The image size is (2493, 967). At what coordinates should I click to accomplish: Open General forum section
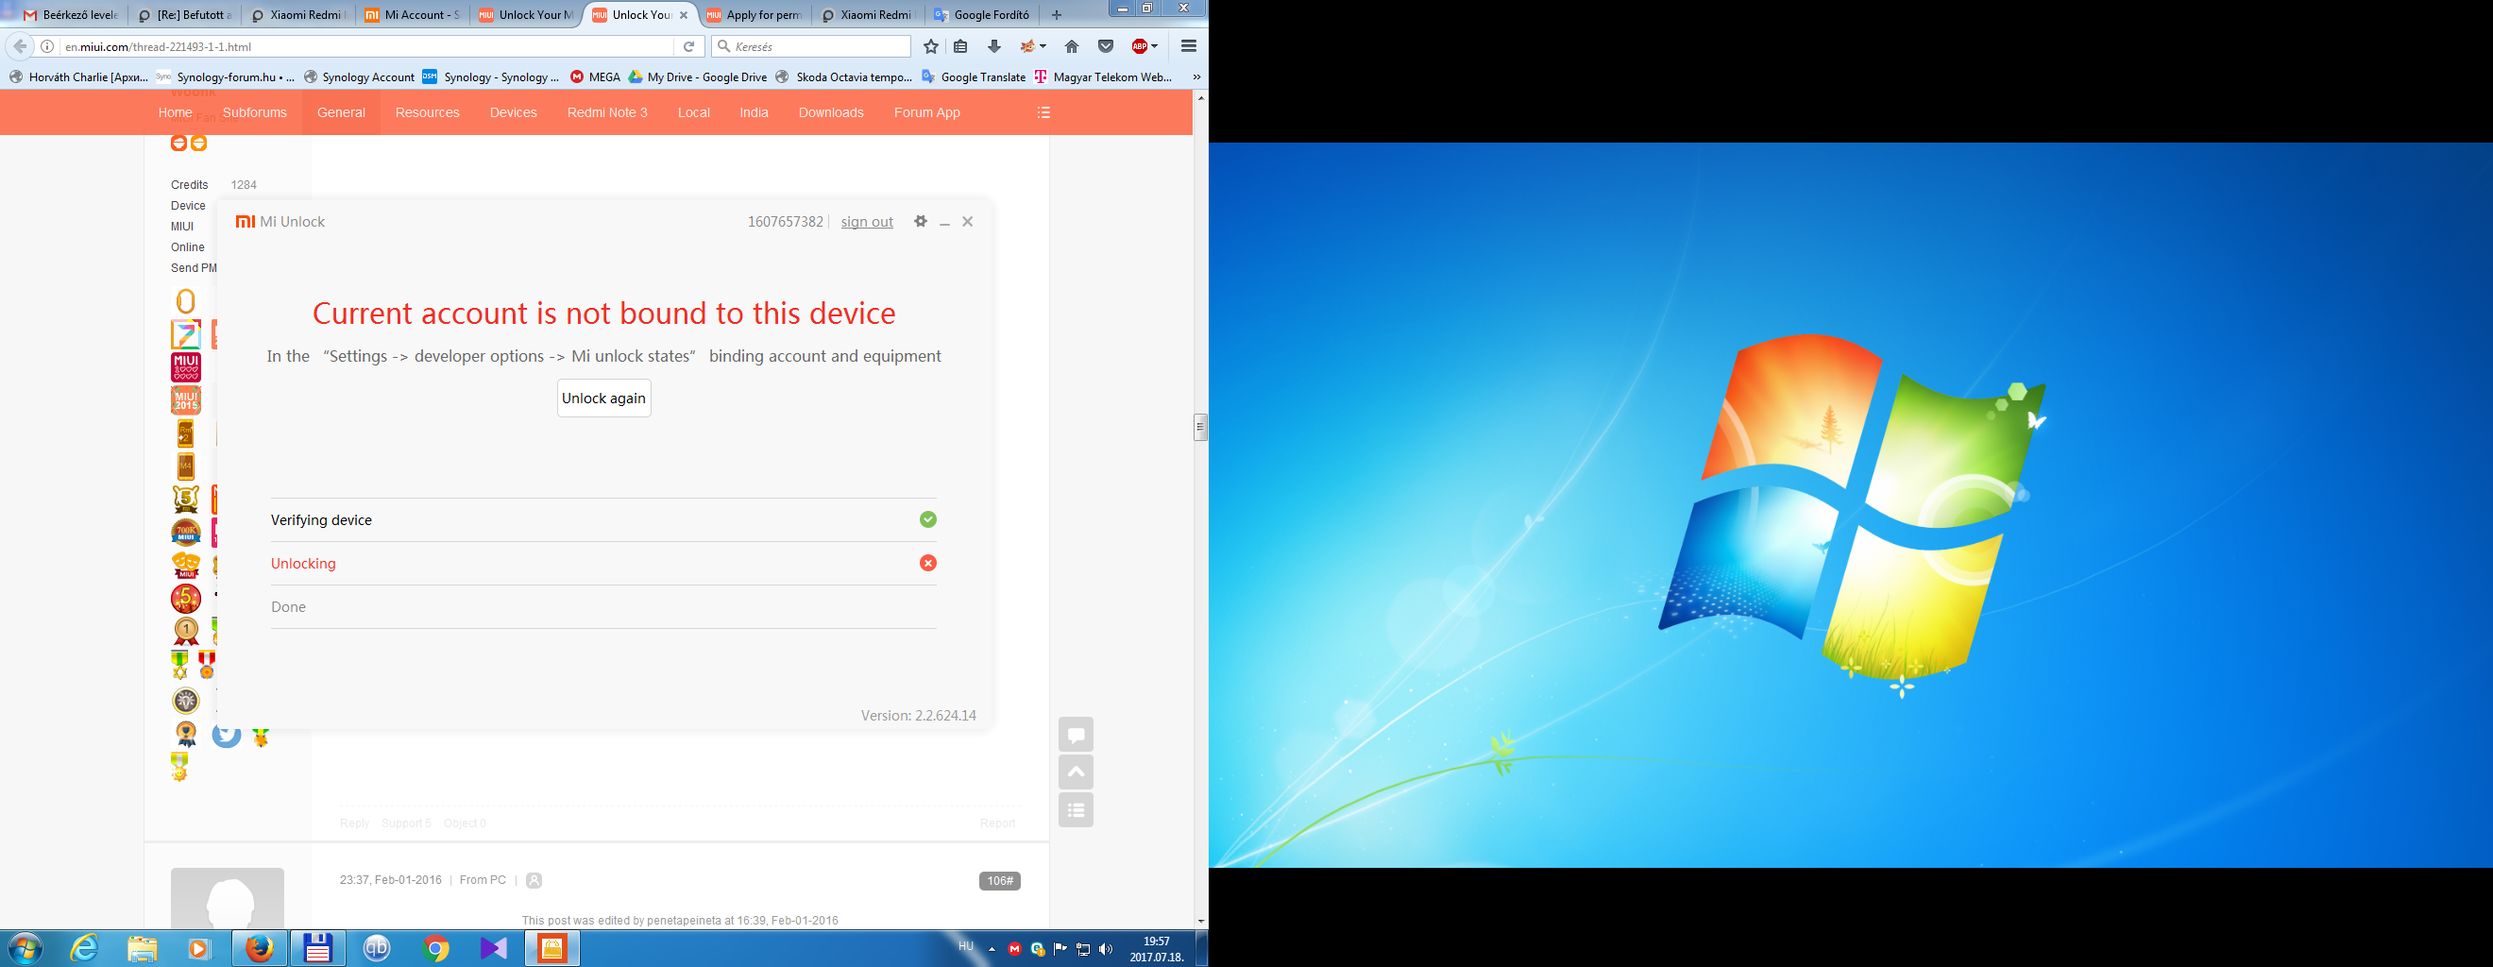[341, 112]
